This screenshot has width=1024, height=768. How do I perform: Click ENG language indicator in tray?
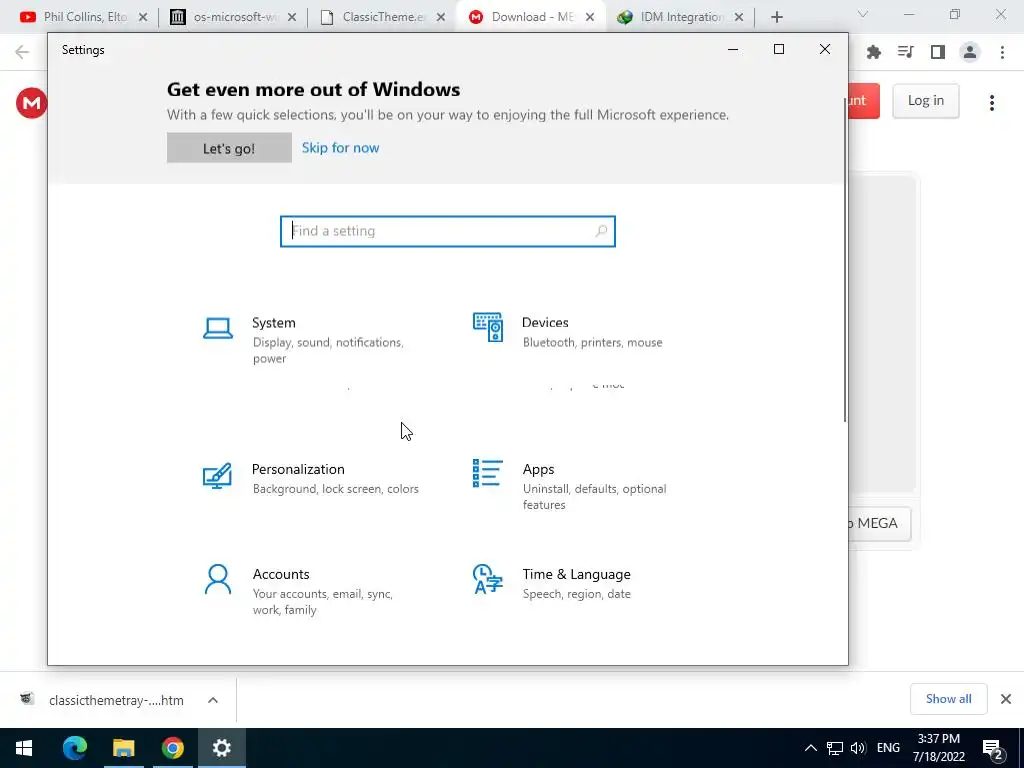tap(888, 748)
